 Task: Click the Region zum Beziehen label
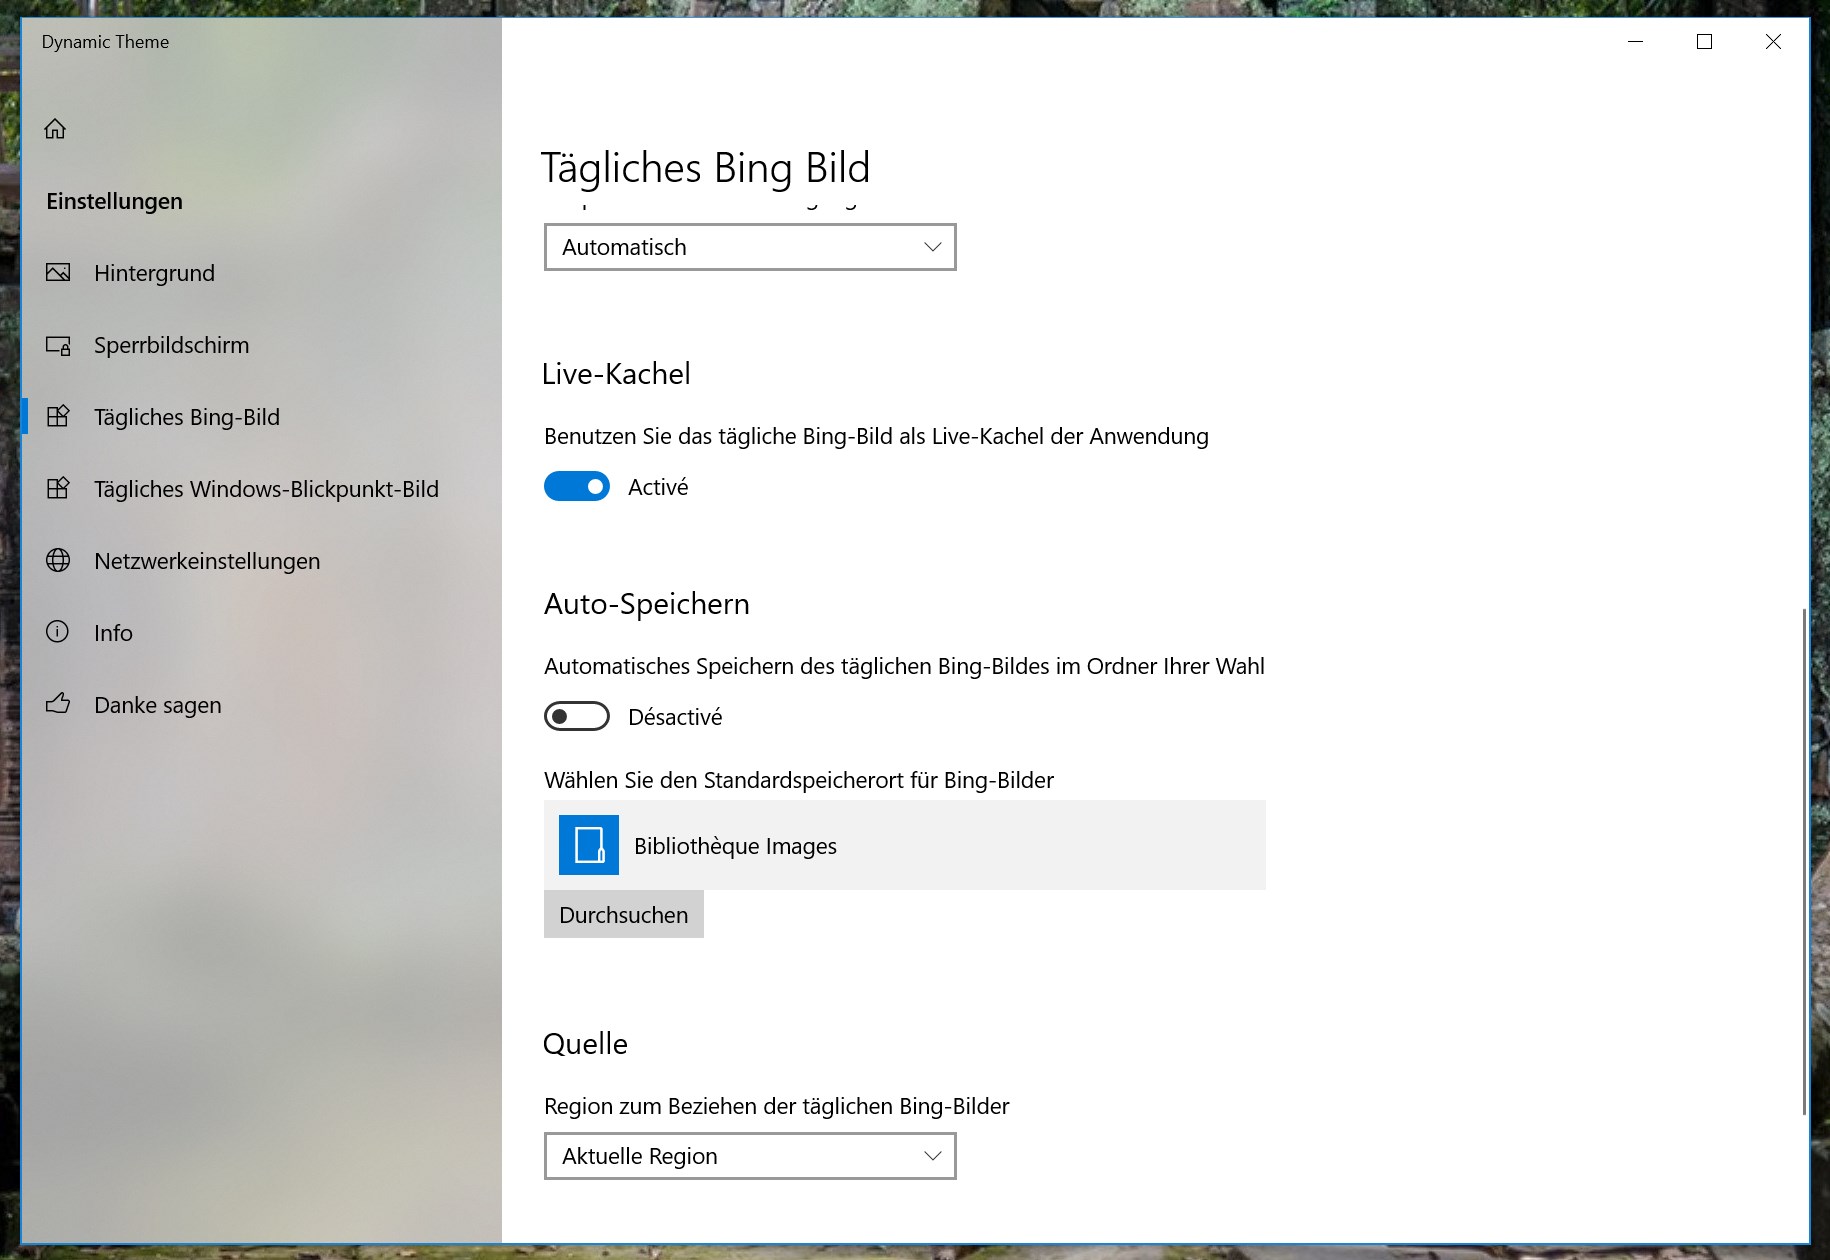(x=777, y=1106)
